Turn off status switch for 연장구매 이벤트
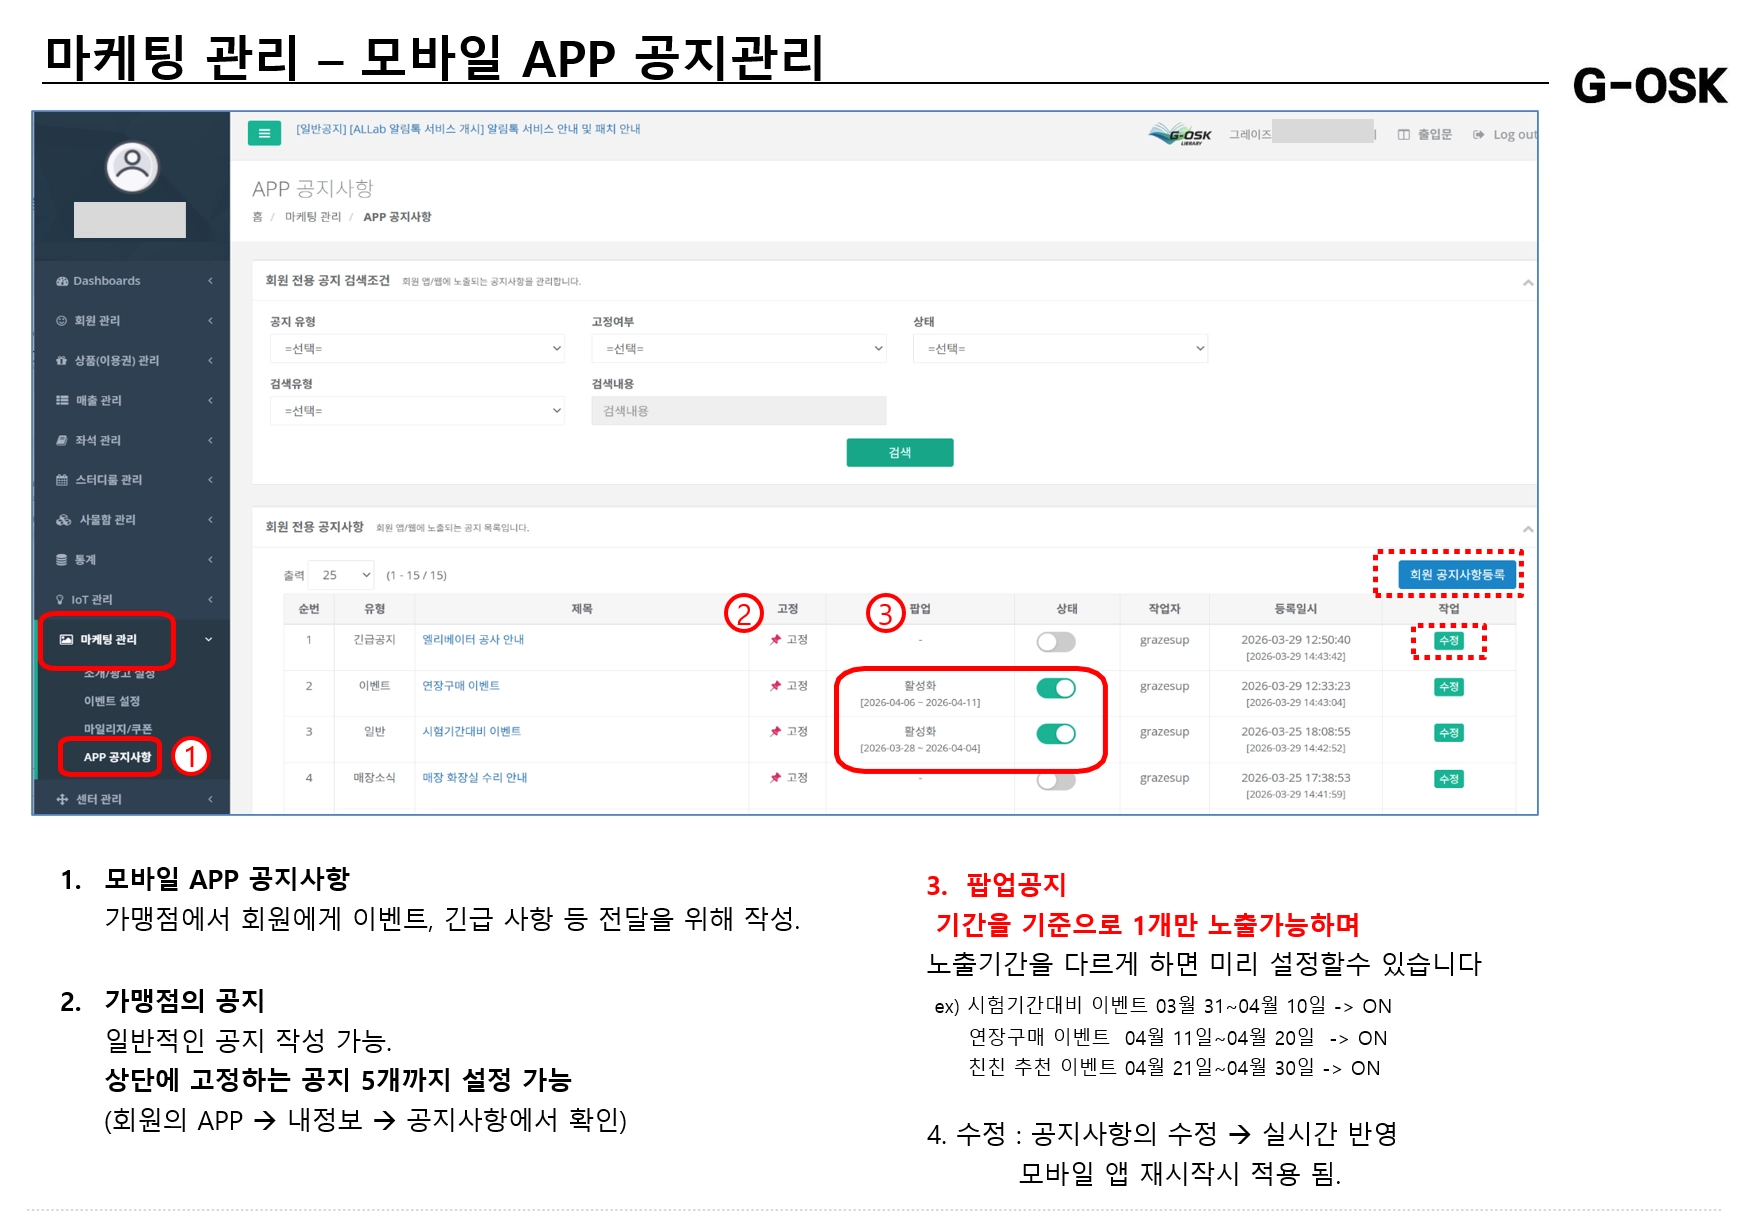 point(1056,688)
